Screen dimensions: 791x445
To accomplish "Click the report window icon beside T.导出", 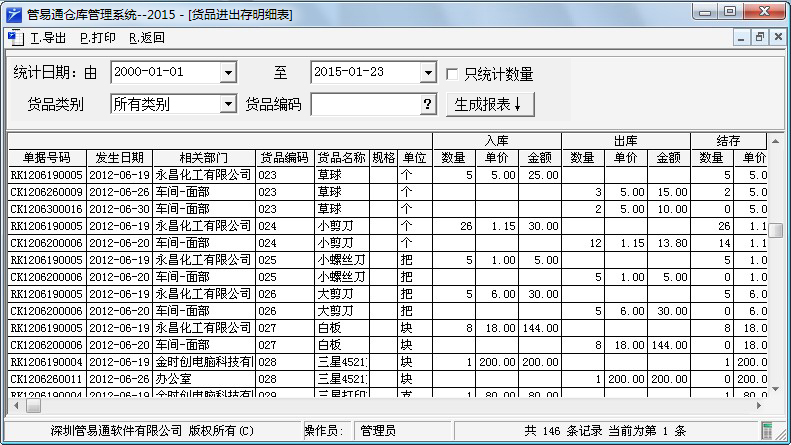I will (x=14, y=38).
